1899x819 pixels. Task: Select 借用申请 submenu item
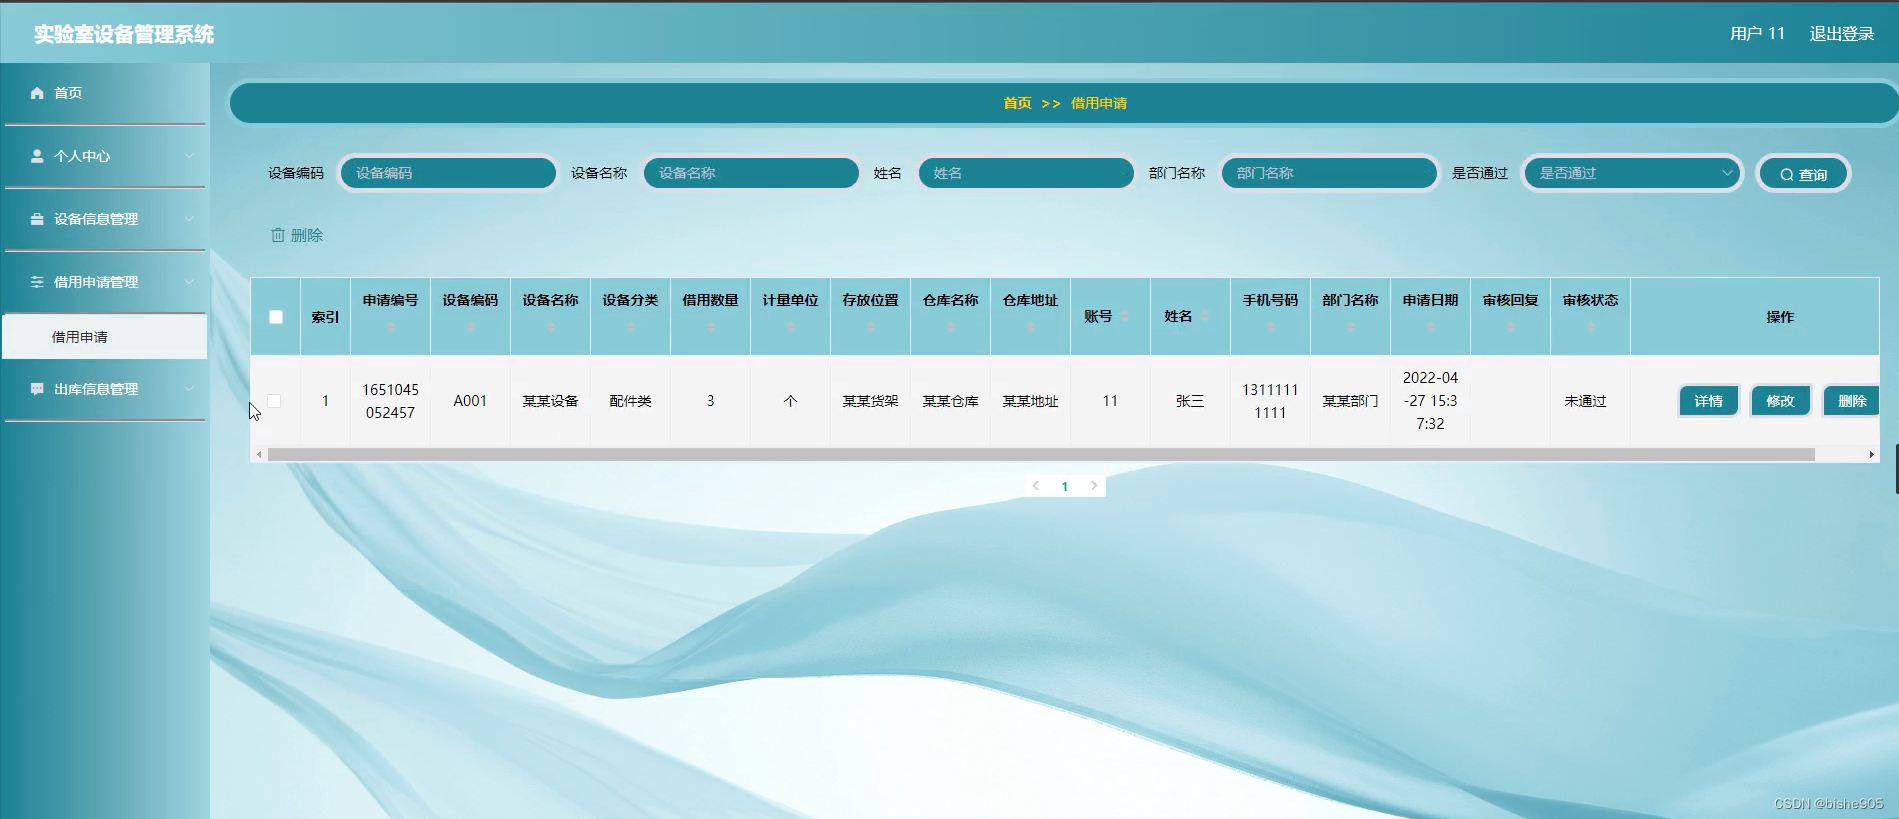[x=105, y=337]
